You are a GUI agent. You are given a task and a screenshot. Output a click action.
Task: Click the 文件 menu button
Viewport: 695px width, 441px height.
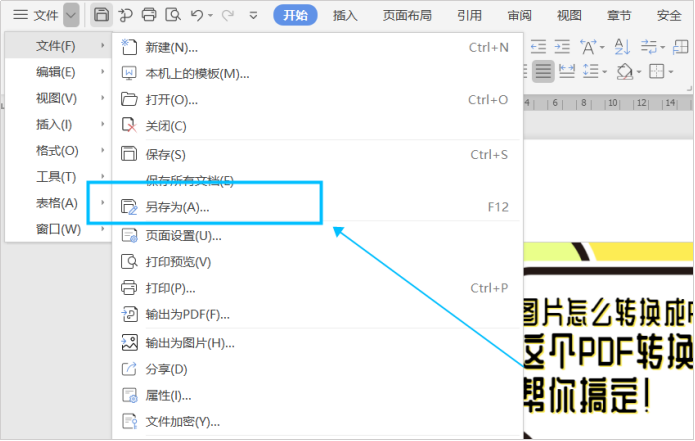46,16
